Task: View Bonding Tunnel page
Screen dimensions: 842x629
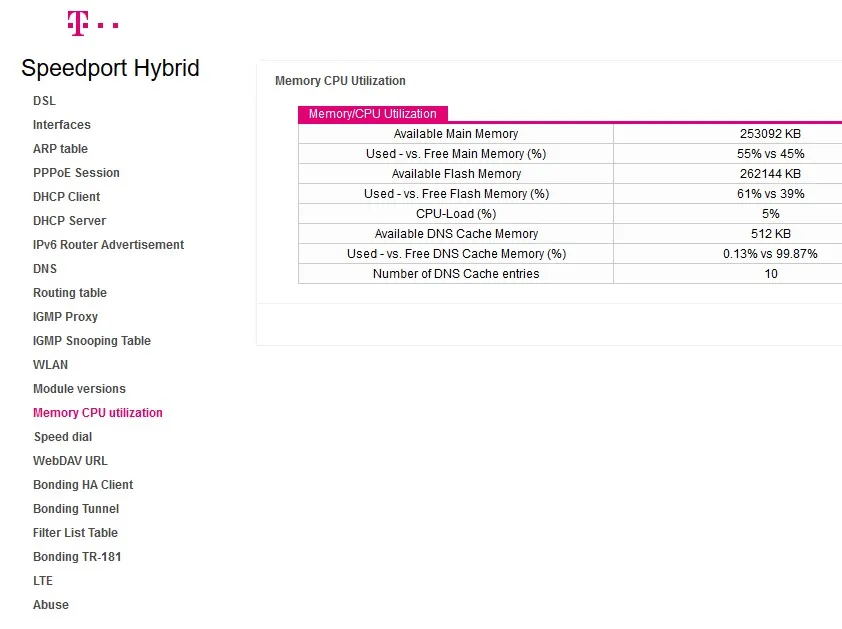Action: coord(76,509)
